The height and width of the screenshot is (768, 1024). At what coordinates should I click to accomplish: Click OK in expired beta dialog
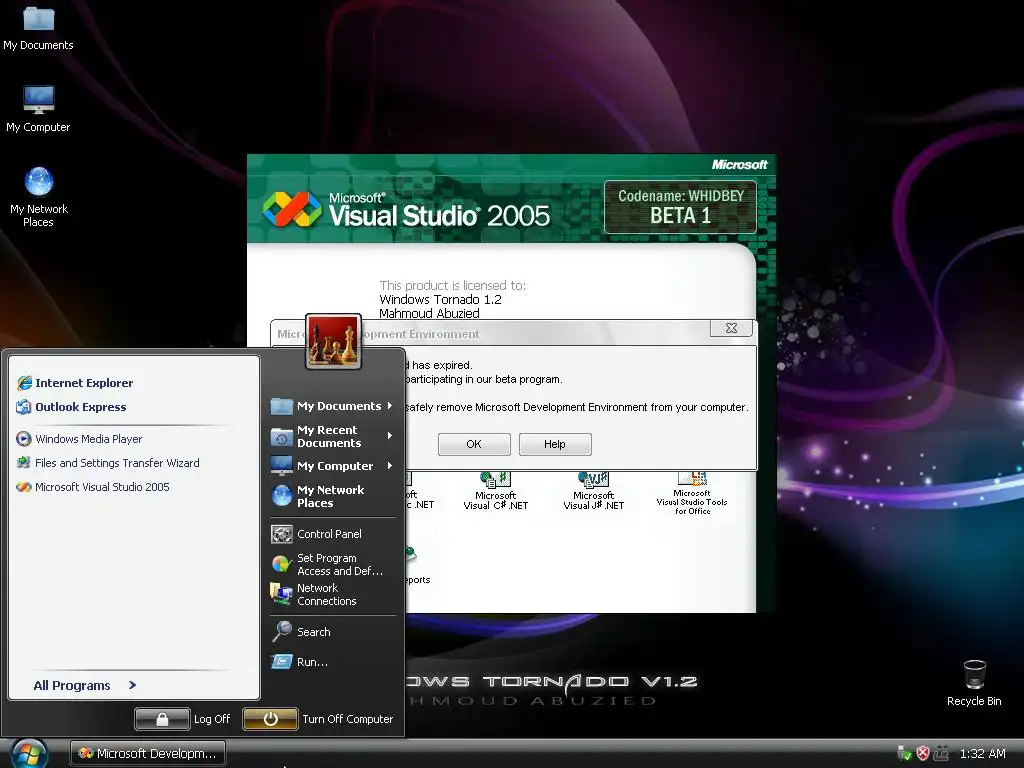coord(474,444)
